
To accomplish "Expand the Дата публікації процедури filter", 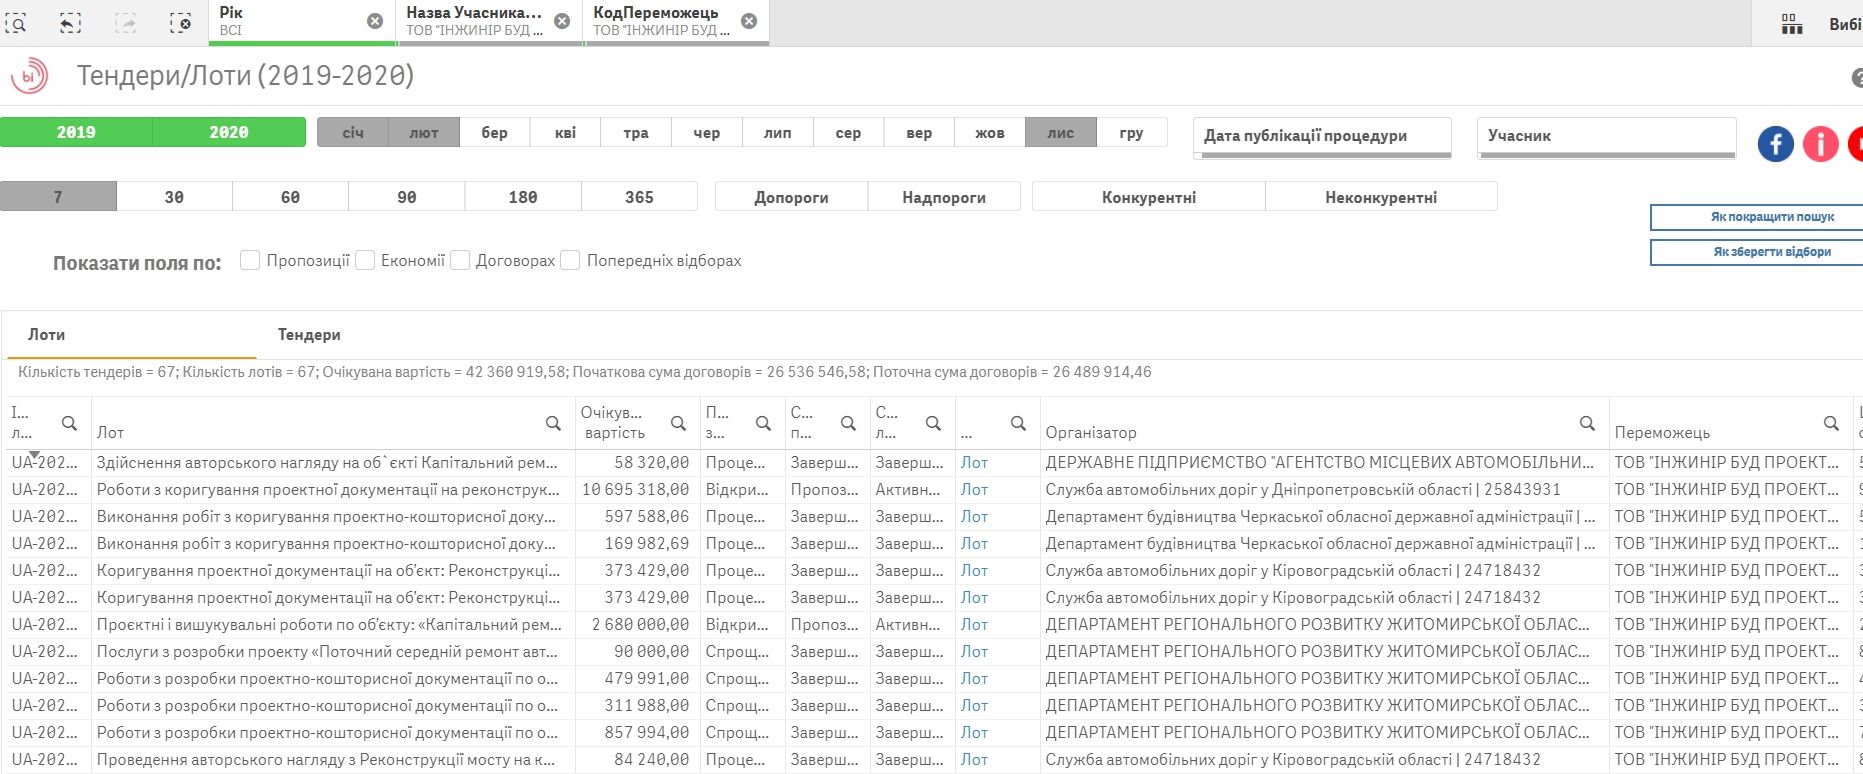I will 1321,137.
